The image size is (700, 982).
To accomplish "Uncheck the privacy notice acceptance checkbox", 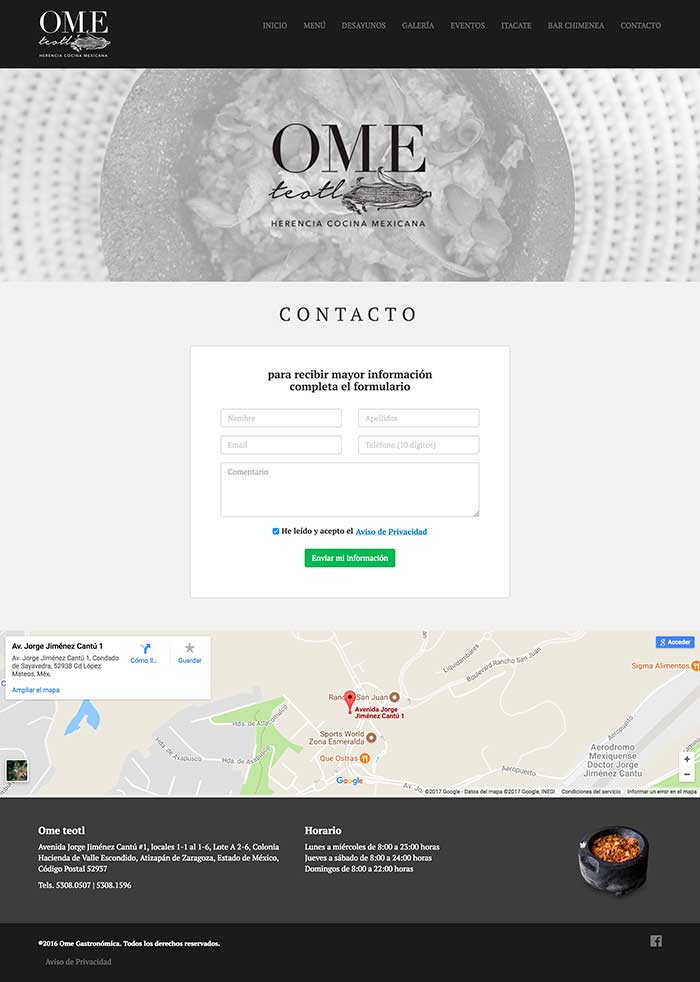I will point(275,531).
